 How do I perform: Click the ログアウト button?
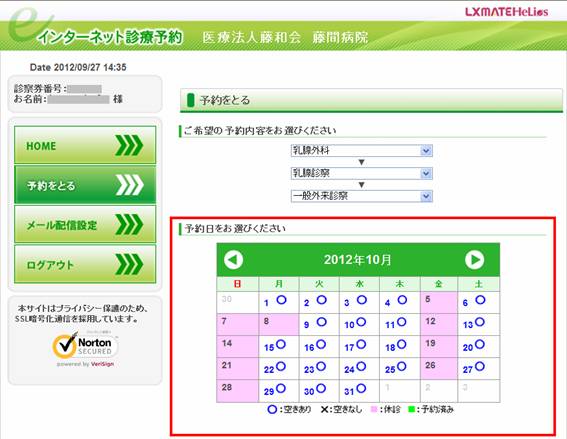(x=85, y=264)
